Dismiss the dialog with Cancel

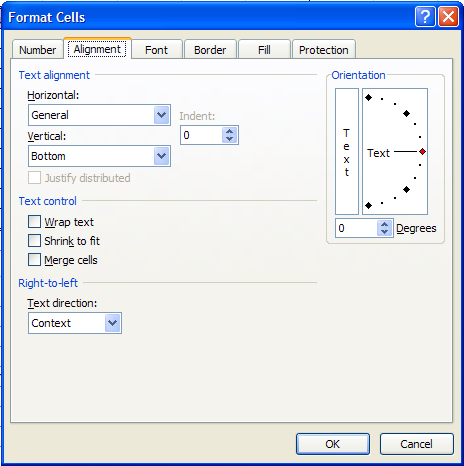tap(417, 444)
